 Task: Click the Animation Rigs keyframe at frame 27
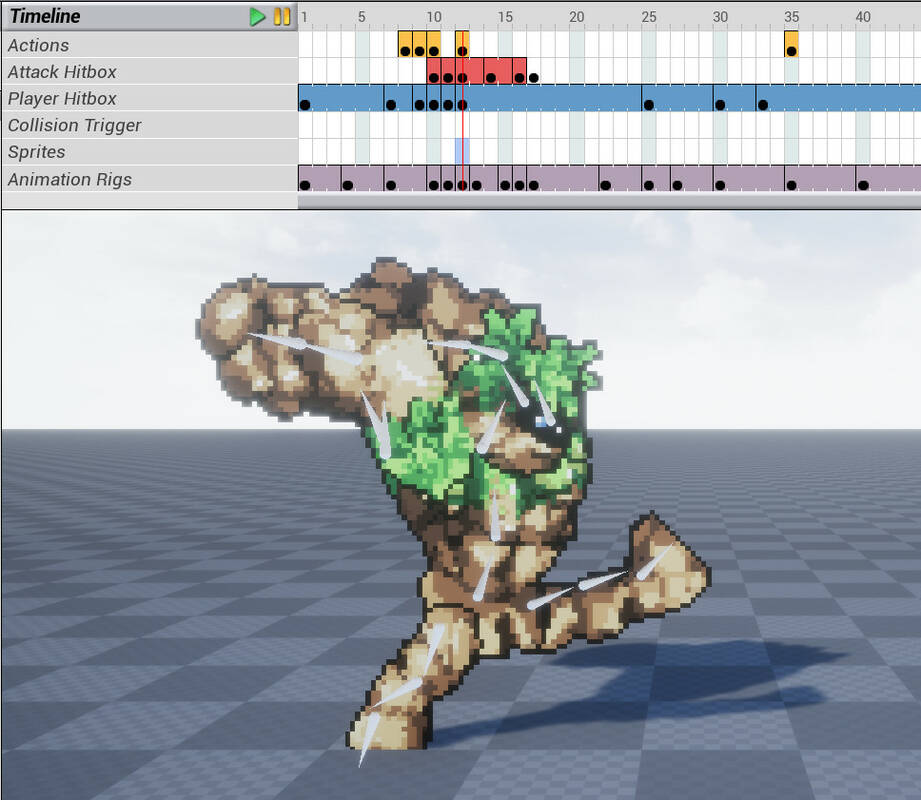[x=677, y=185]
